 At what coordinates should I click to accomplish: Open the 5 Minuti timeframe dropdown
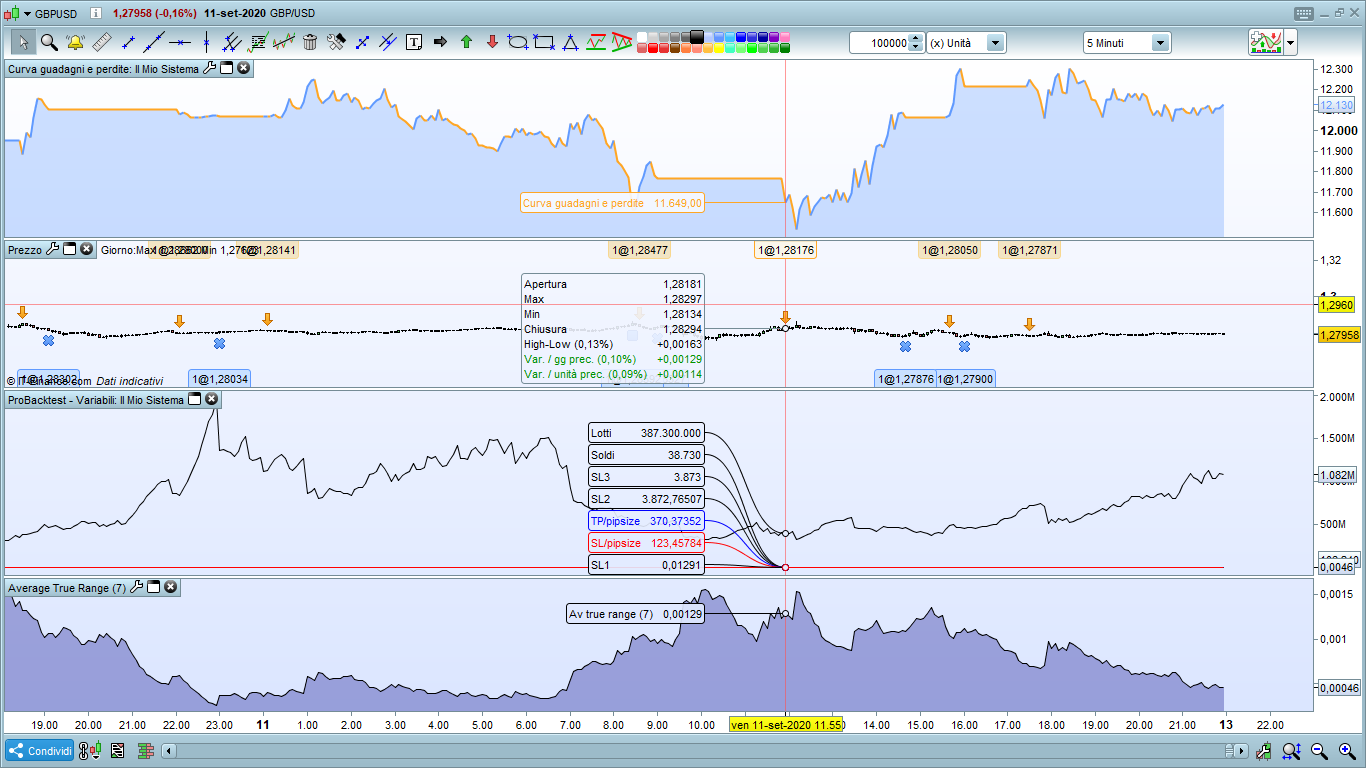coord(1161,43)
